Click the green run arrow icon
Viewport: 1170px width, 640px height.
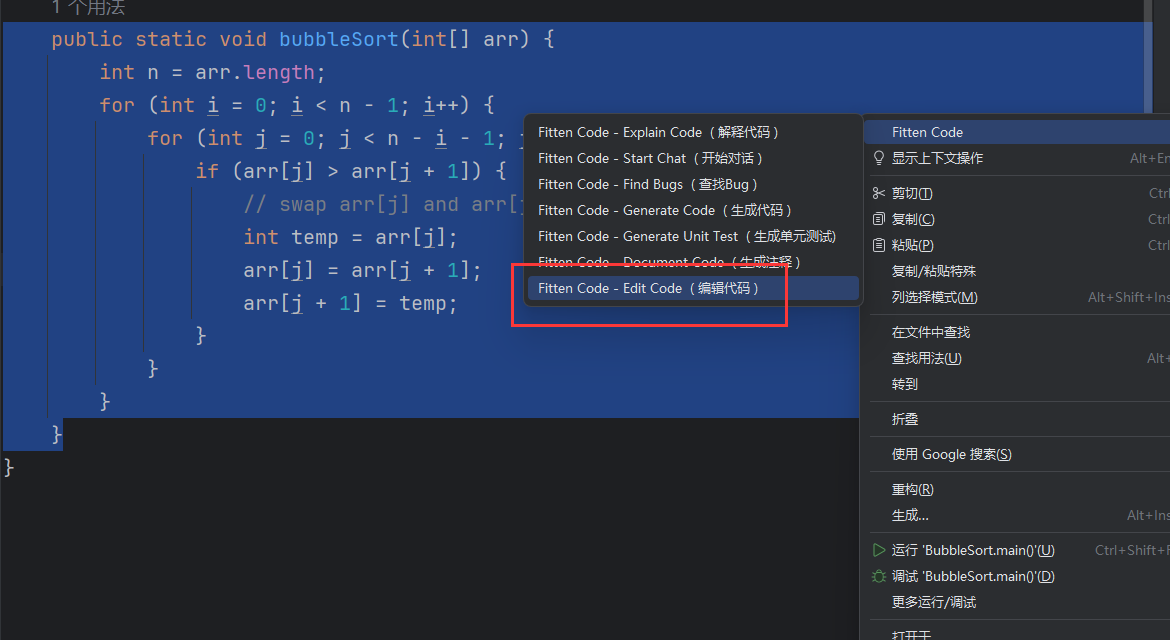[879, 550]
